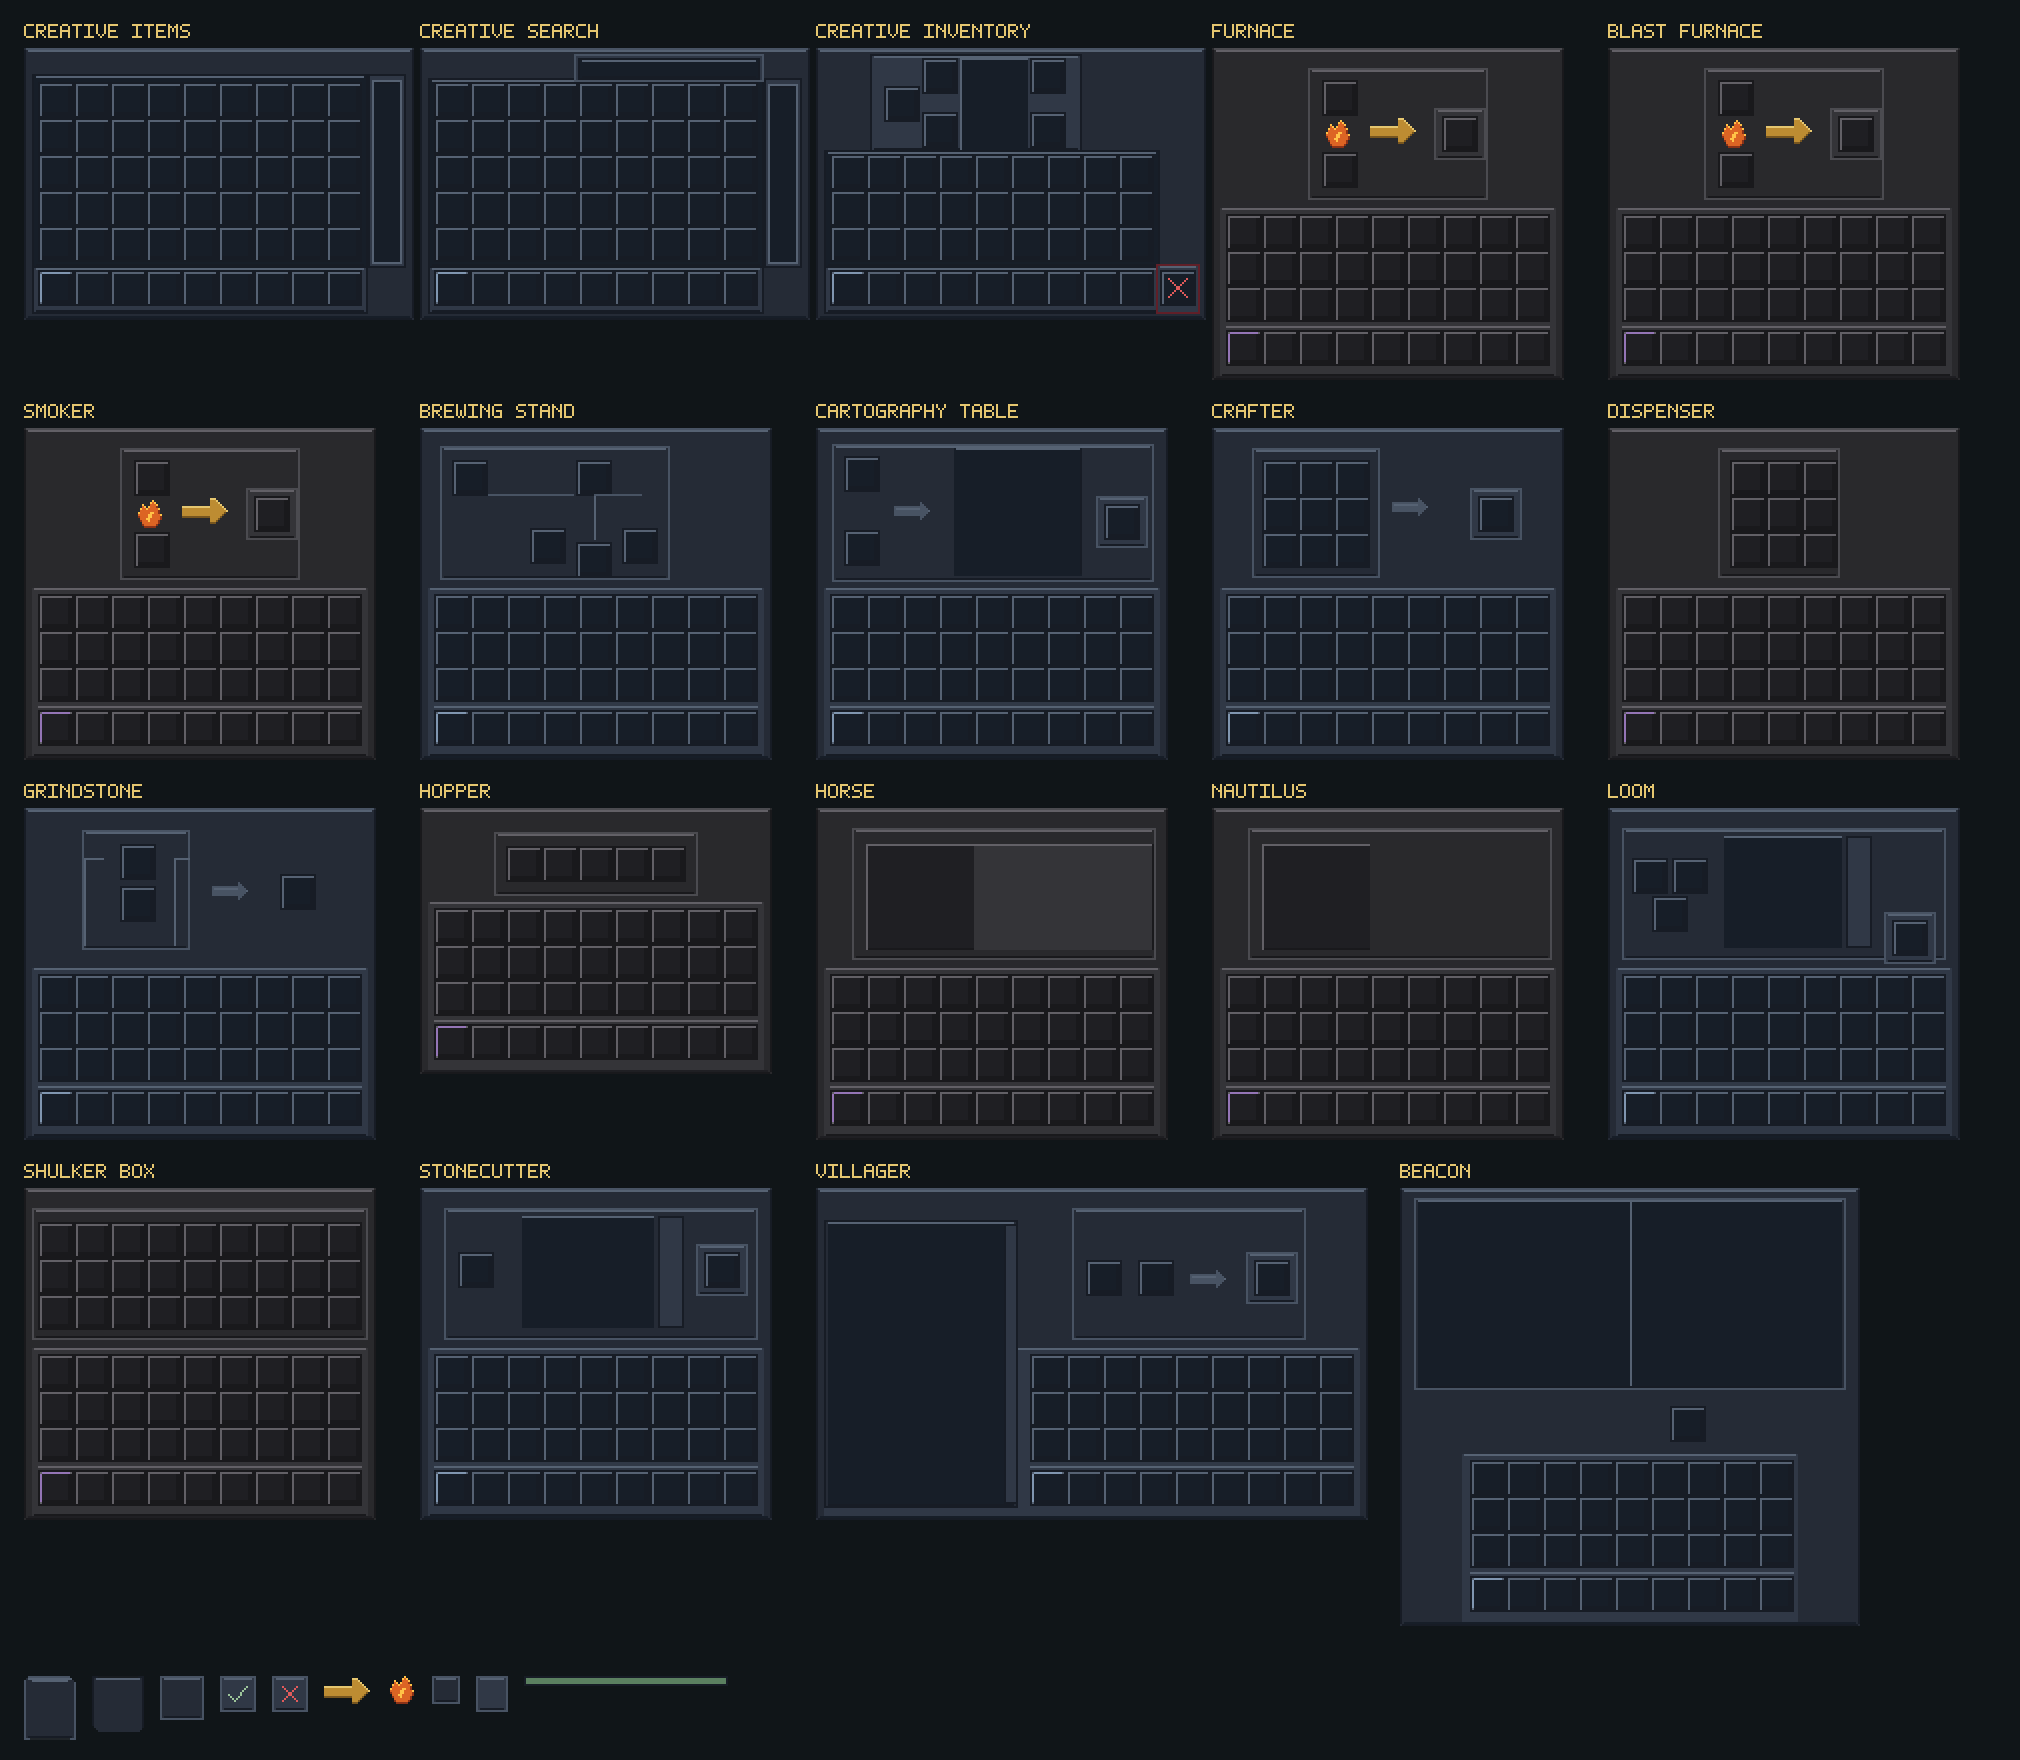Click the CREATIVE SEARCH label

click(x=509, y=31)
